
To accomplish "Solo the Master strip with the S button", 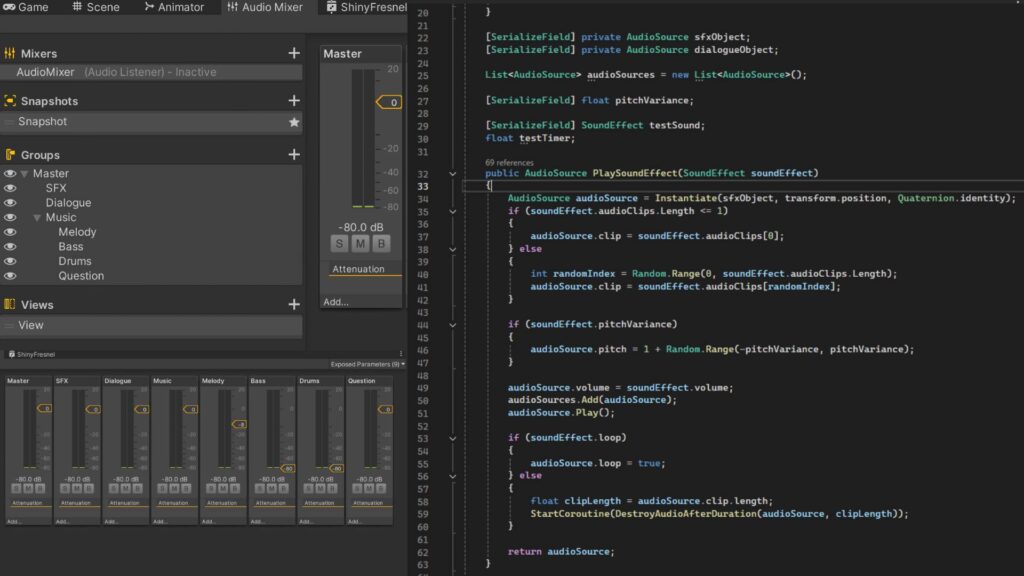I will (x=339, y=243).
